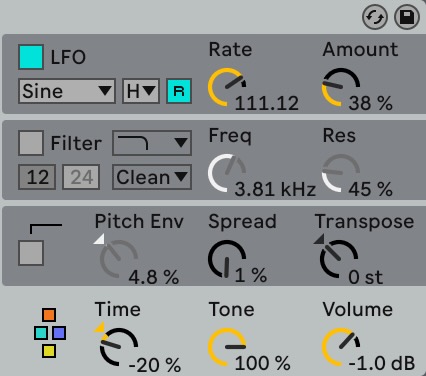Select the 12 dB filter slope button
Screen dimensions: 426x376
click(x=37, y=177)
